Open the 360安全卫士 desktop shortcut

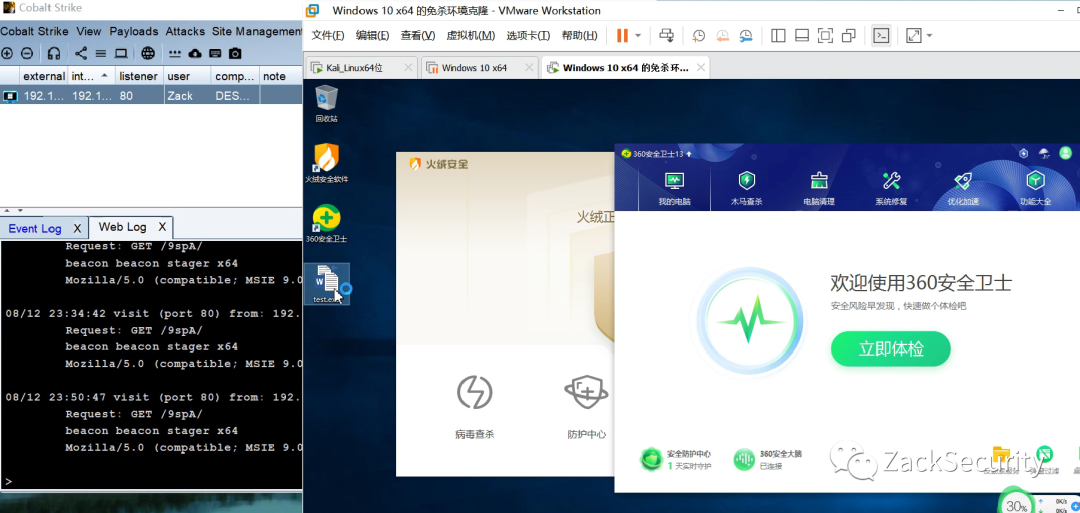[326, 224]
